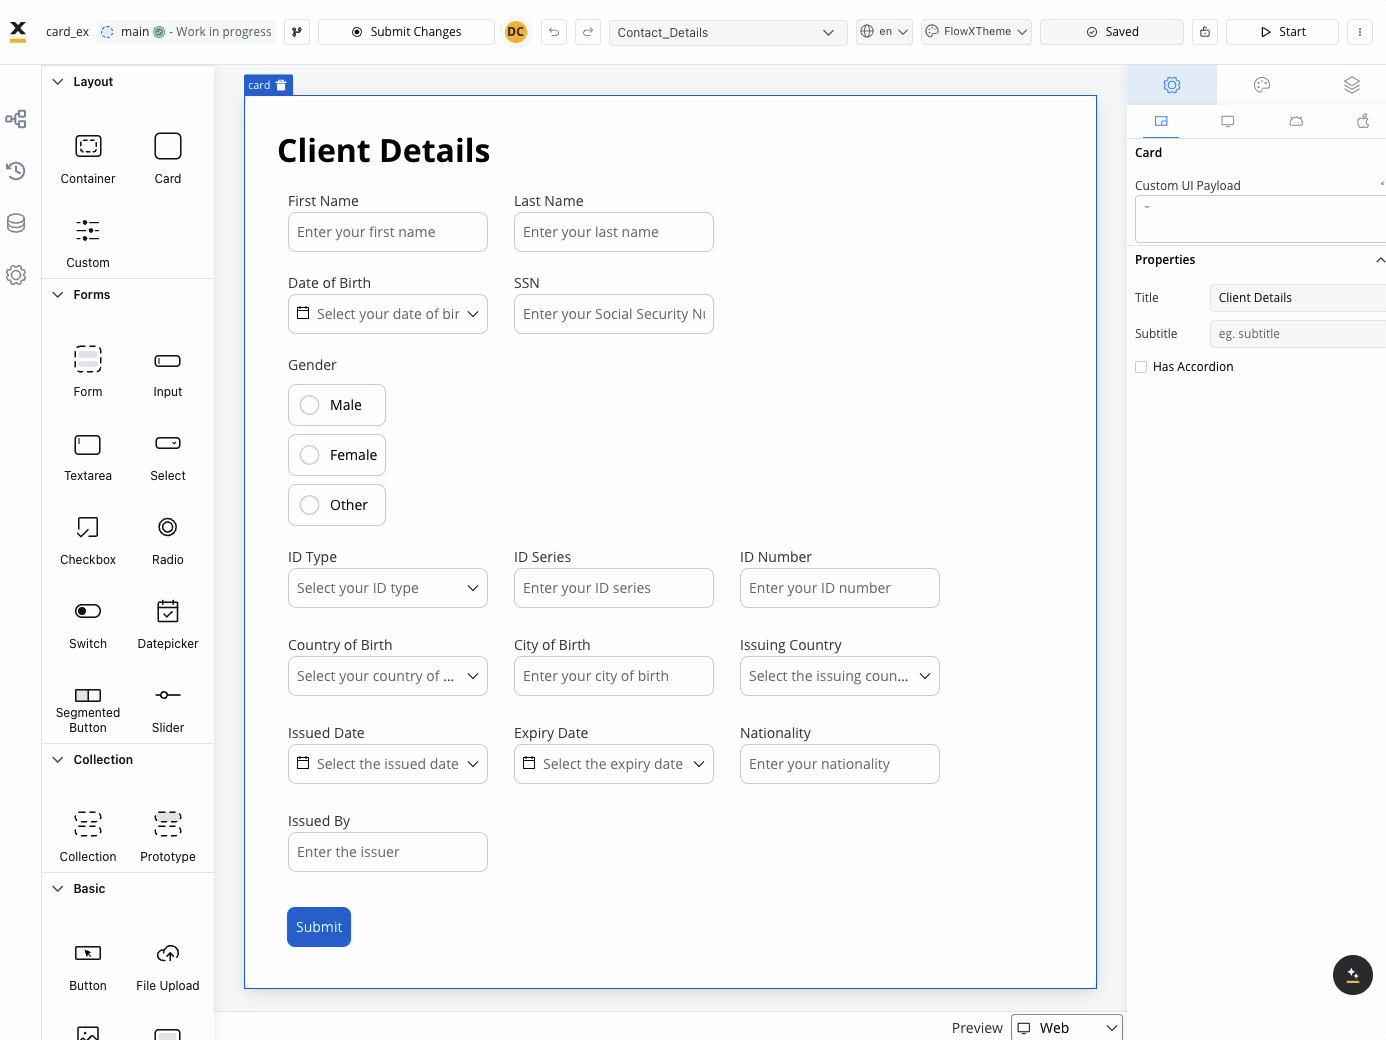The image size is (1386, 1040).
Task: Select the Slider component
Action: click(168, 708)
